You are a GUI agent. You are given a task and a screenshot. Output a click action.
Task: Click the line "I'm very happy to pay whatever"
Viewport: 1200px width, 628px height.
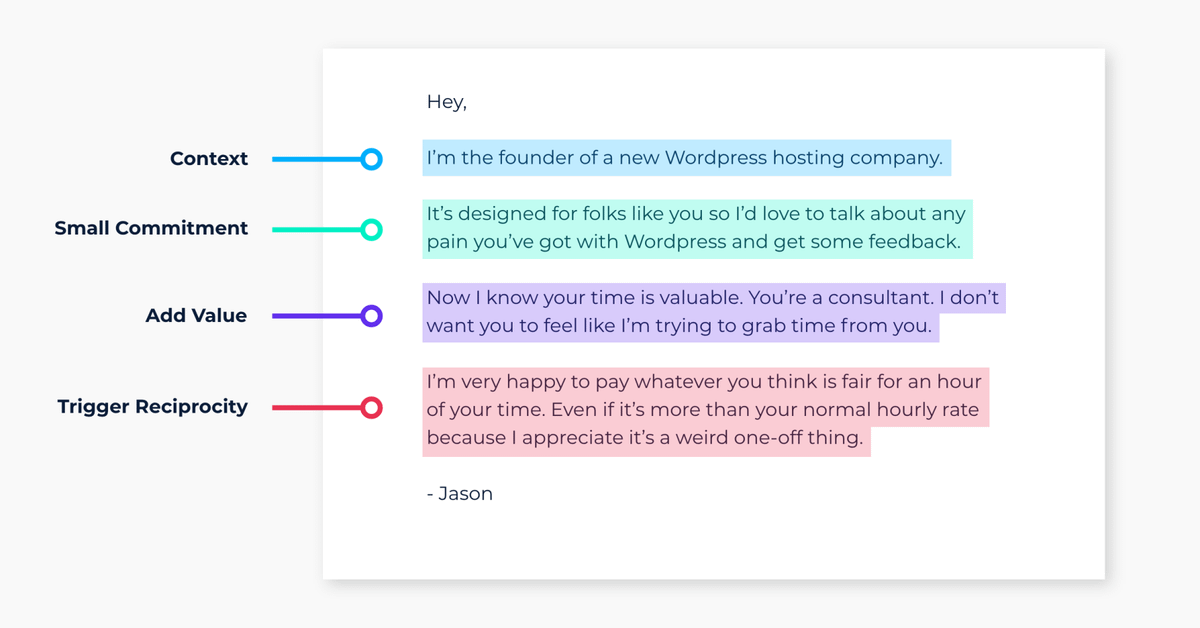coord(704,382)
